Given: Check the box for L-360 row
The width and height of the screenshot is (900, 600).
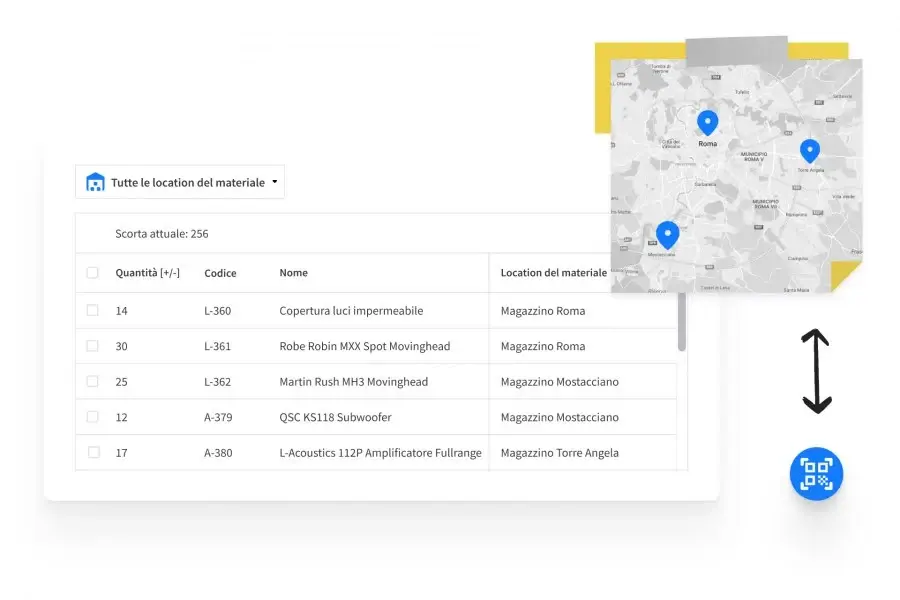Looking at the screenshot, I should pyautogui.click(x=92, y=311).
